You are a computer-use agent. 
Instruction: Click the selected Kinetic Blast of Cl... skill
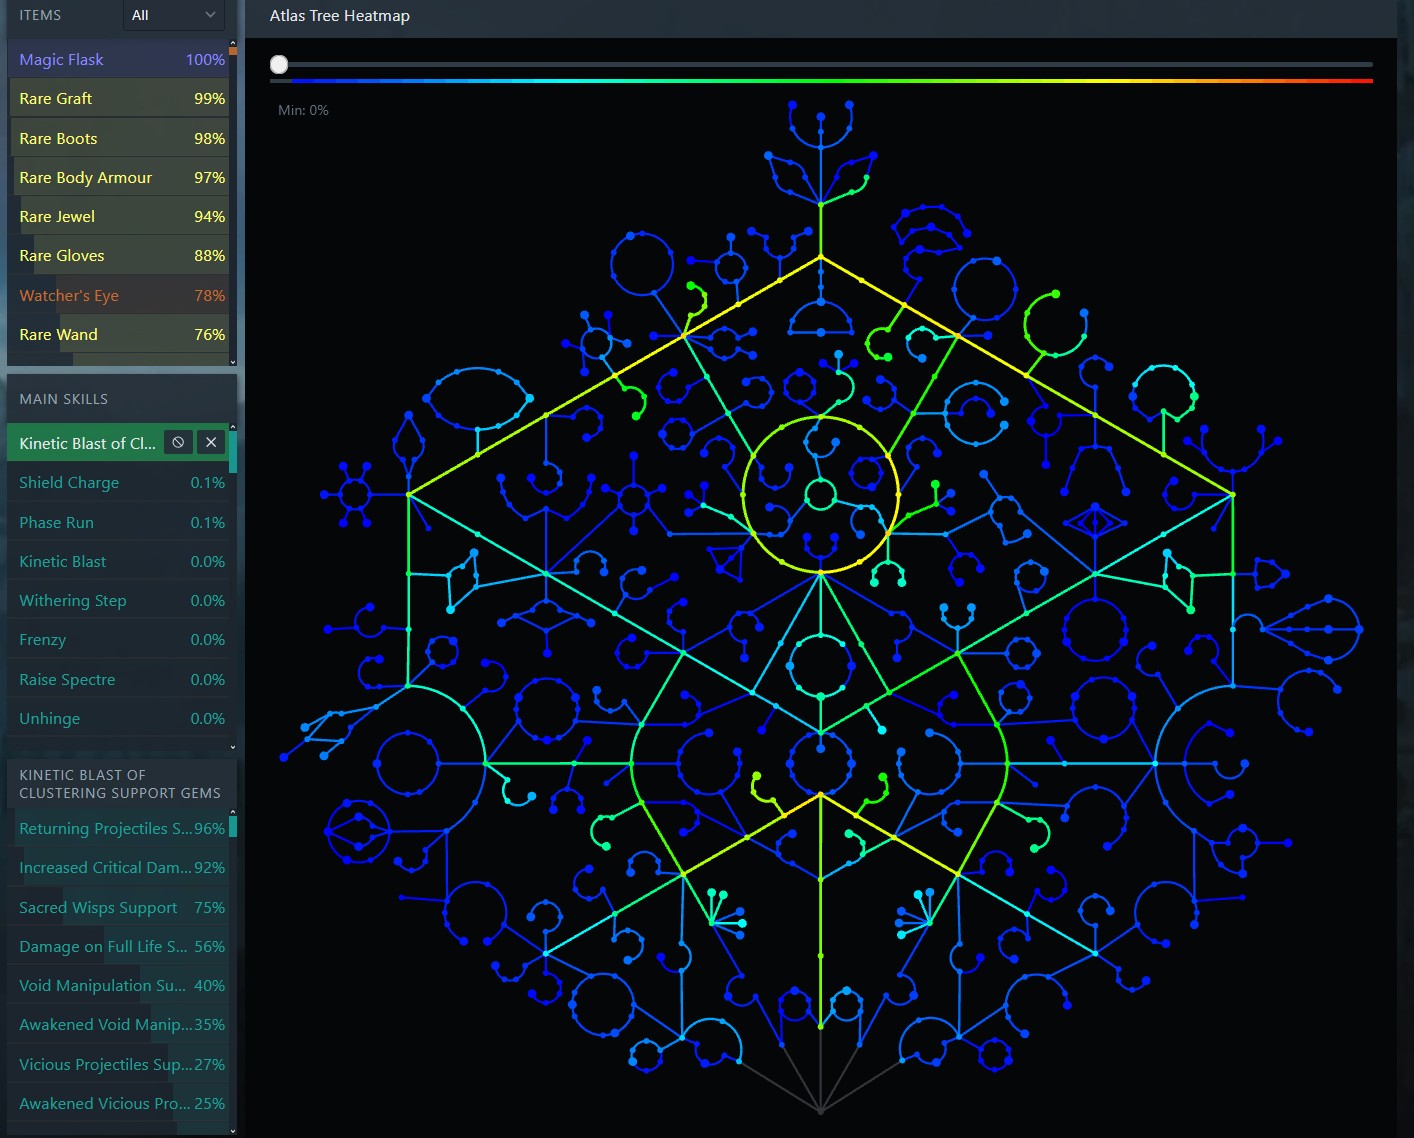point(87,443)
